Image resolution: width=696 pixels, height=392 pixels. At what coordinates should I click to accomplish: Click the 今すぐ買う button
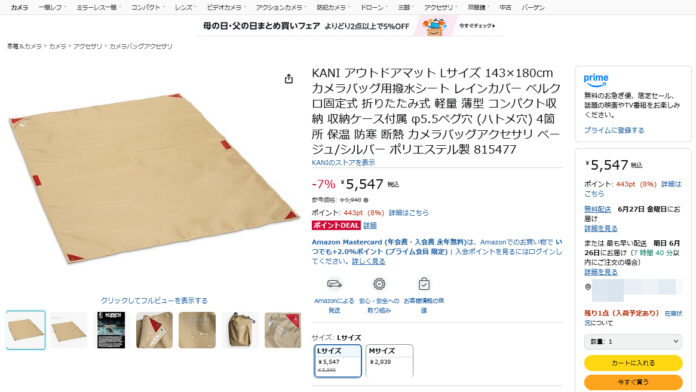point(633,382)
